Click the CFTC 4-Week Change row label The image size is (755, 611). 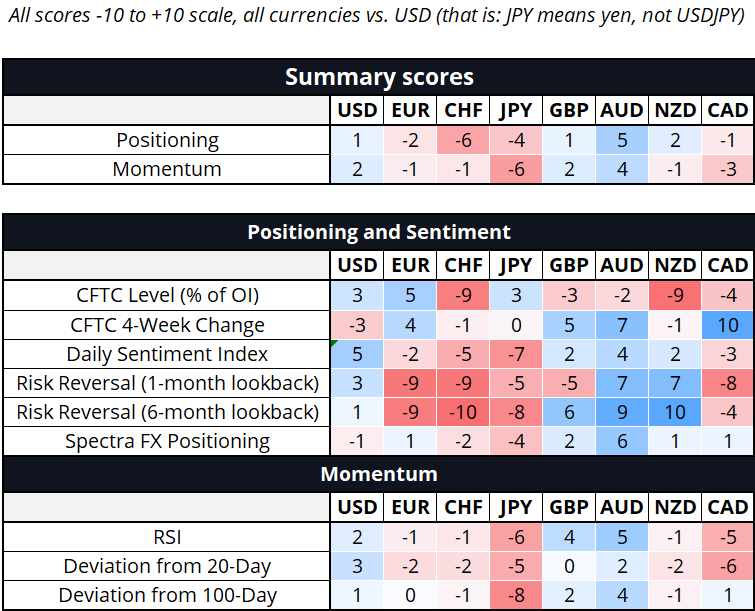(x=168, y=324)
